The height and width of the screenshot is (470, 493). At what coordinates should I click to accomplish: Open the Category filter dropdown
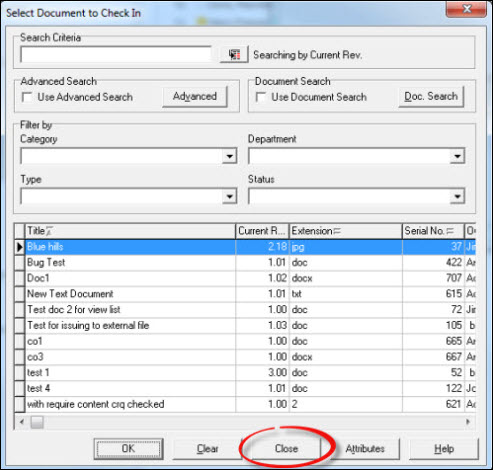pos(230,156)
